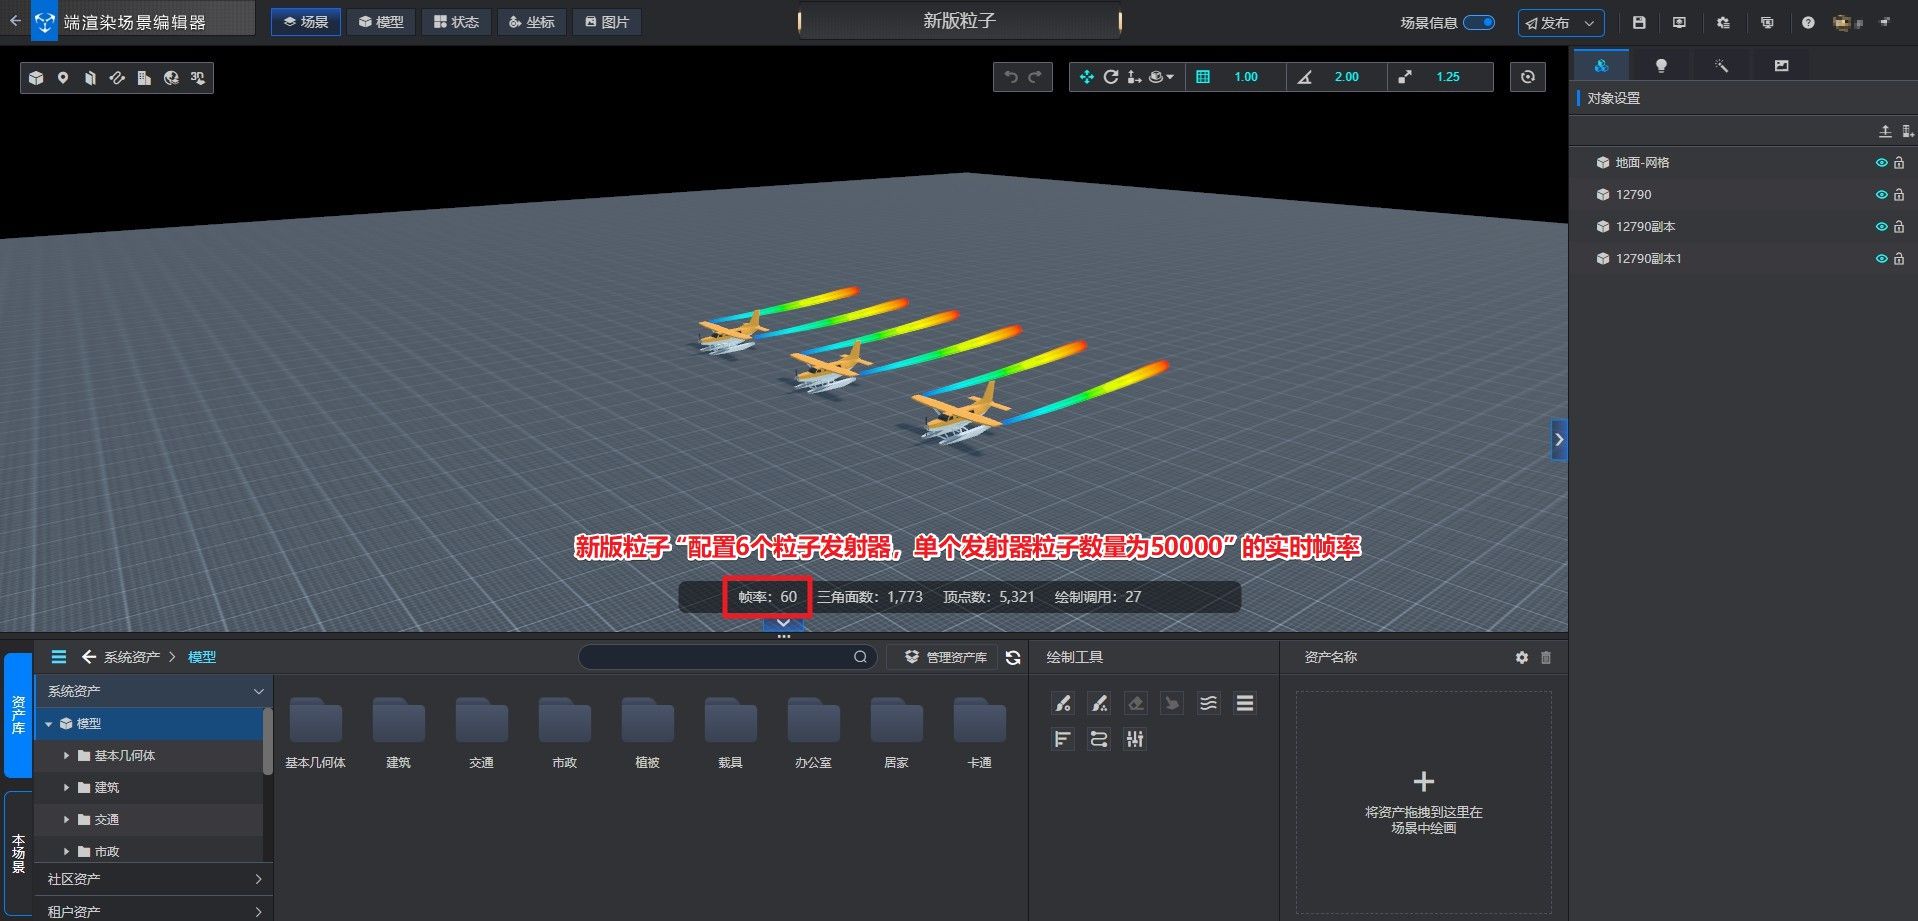Select the path curve drawing tool
Screen dimensions: 1918x921
[1099, 739]
